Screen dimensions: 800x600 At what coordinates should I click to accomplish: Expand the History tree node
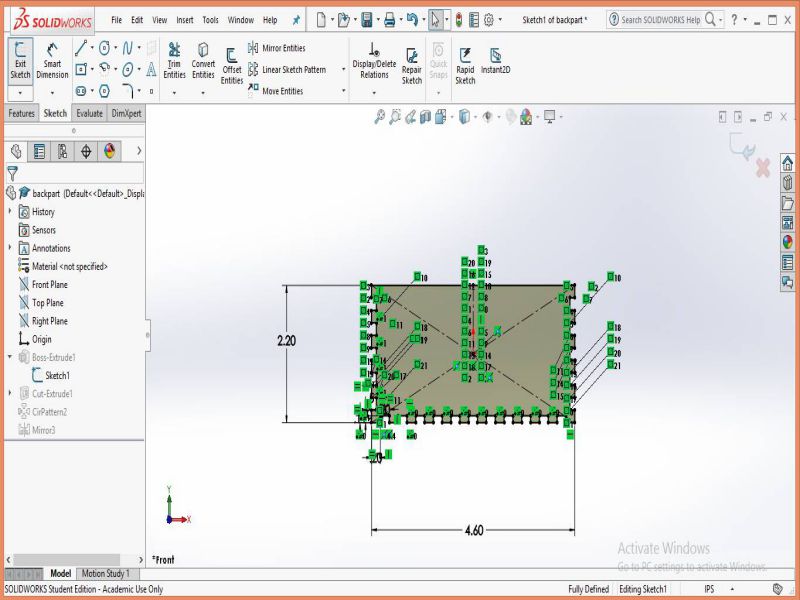pyautogui.click(x=9, y=211)
